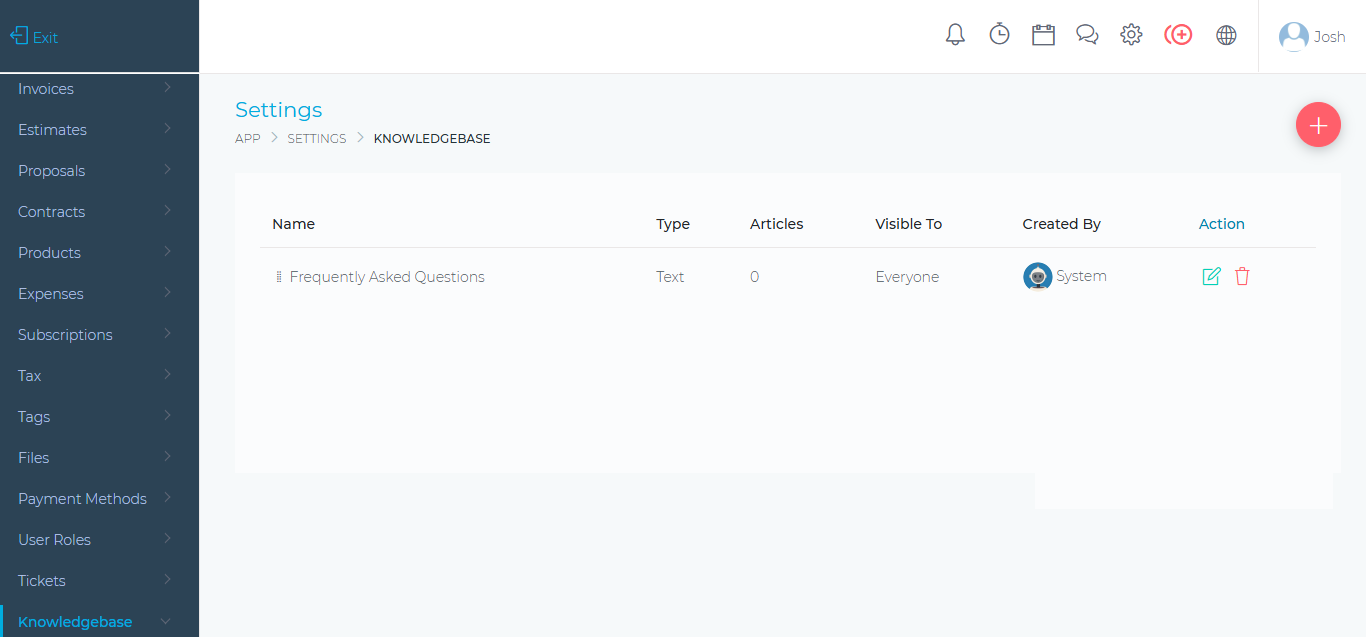Click the System user avatar
Viewport: 1366px width, 637px height.
(x=1037, y=277)
